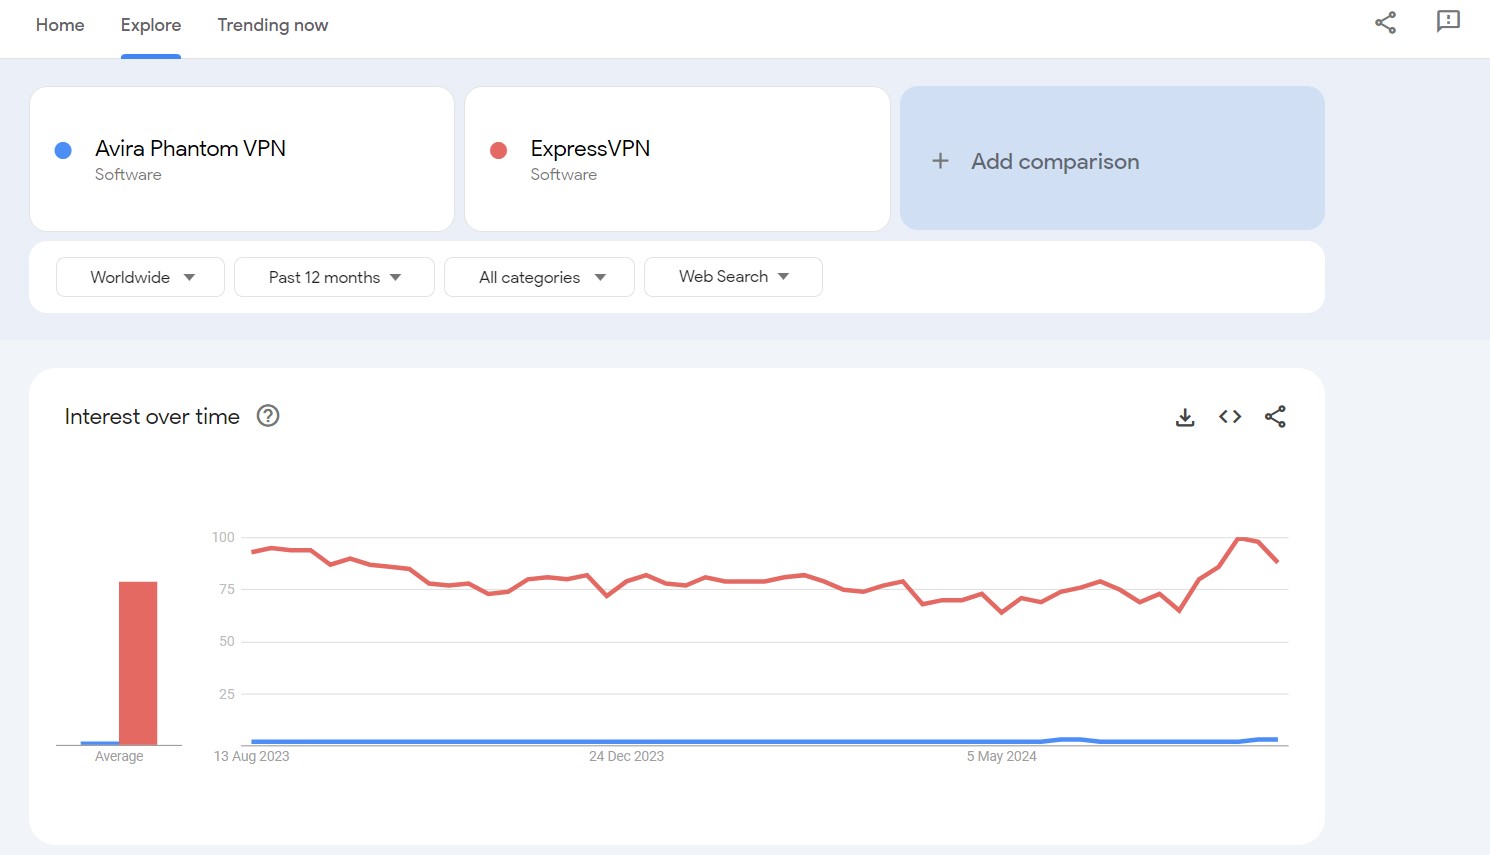Screen dimensions: 1490x855
Task: Click the 100 y-axis value
Action: (223, 537)
